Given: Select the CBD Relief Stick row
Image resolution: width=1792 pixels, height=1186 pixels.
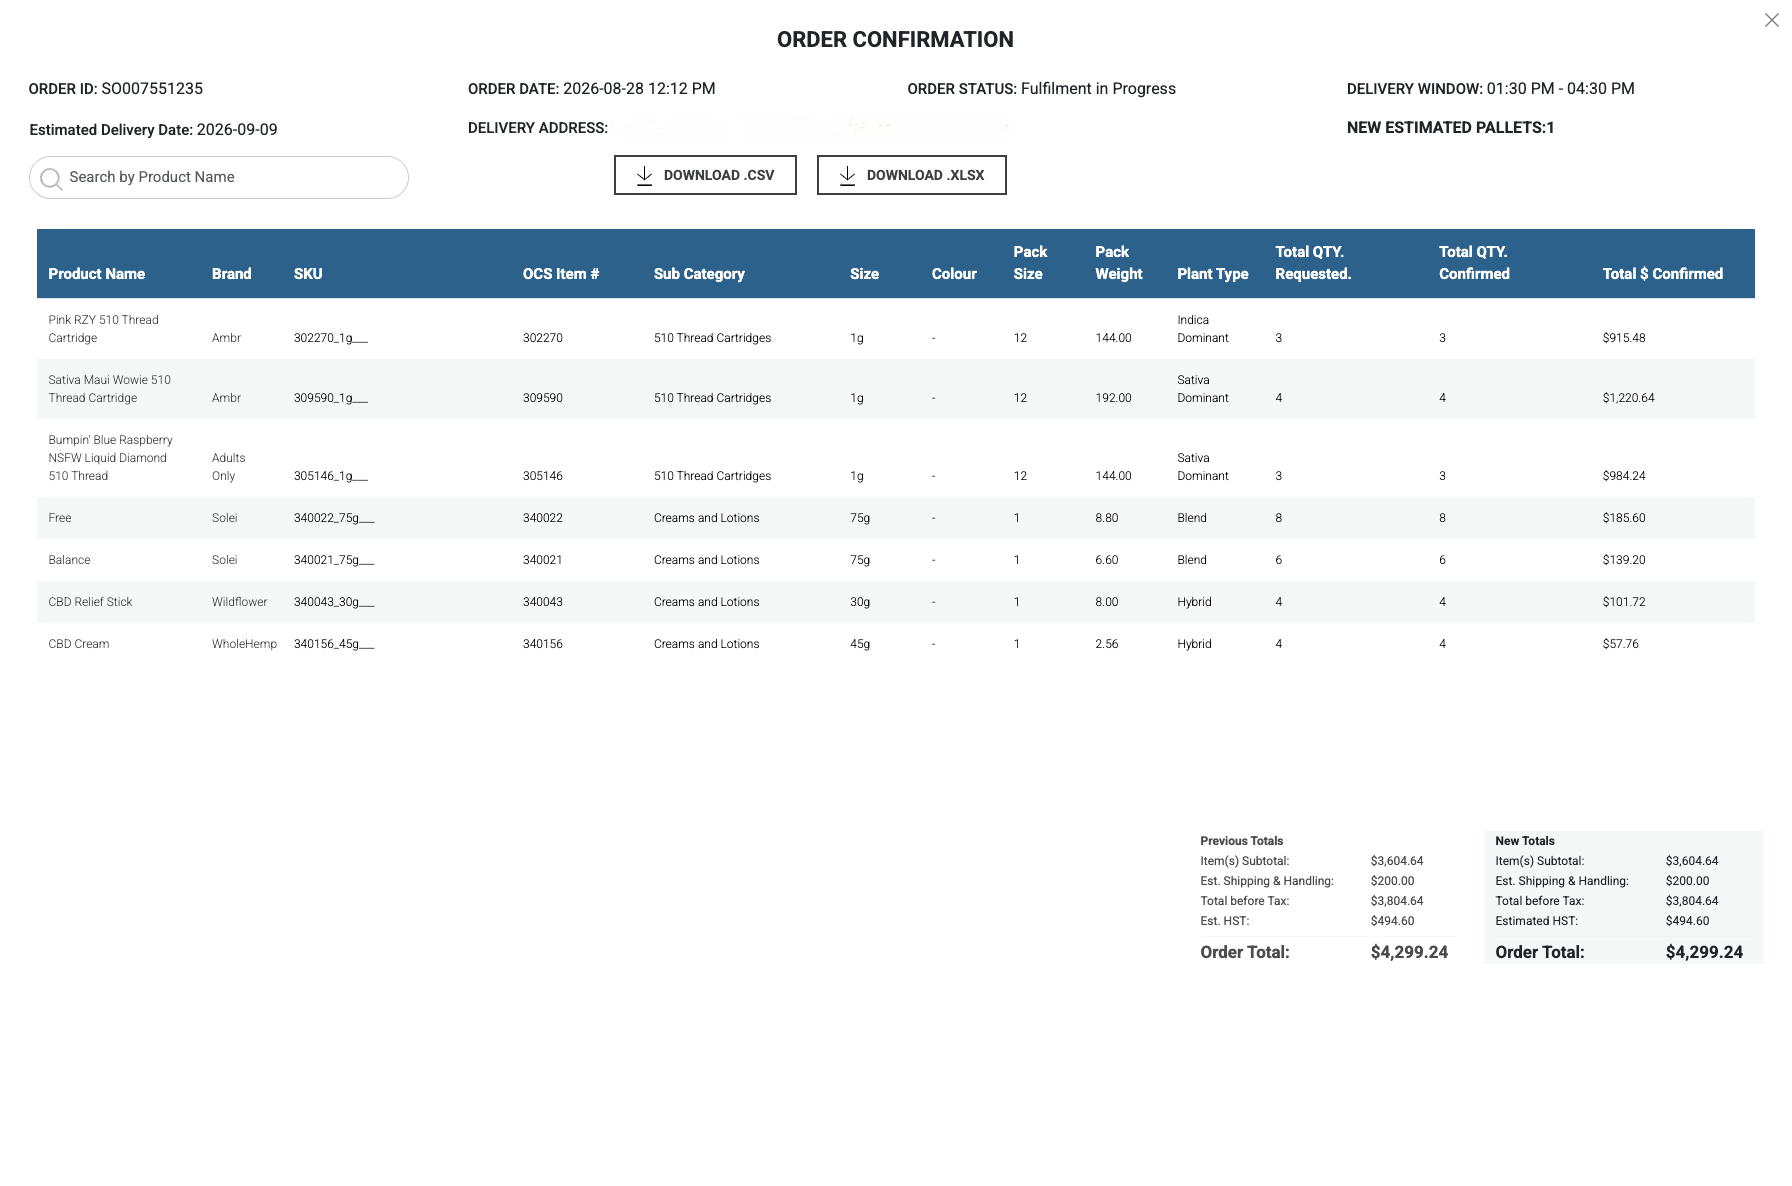Looking at the screenshot, I should pos(896,602).
